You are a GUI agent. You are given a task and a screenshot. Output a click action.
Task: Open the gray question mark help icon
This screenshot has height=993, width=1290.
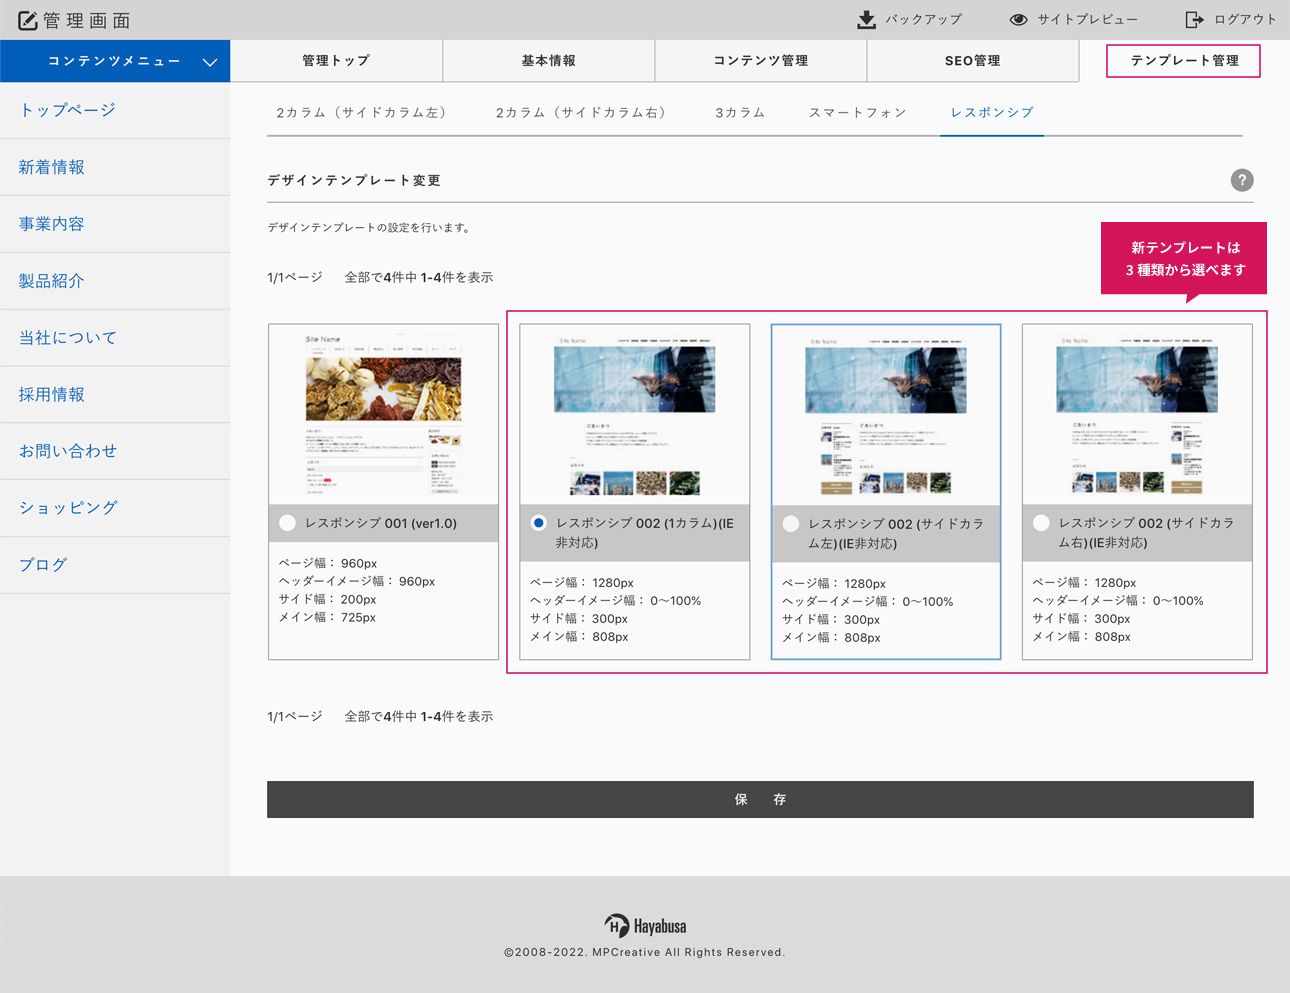[1241, 180]
